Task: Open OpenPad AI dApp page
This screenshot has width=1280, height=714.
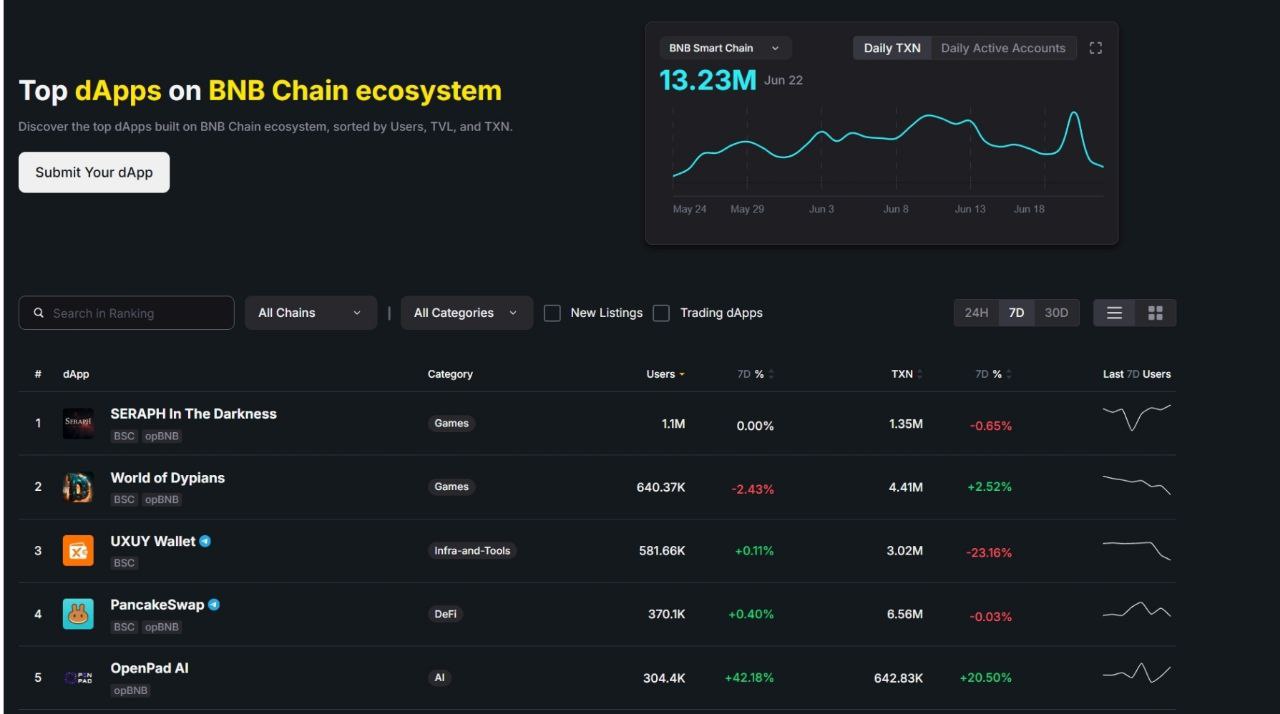Action: pyautogui.click(x=149, y=668)
